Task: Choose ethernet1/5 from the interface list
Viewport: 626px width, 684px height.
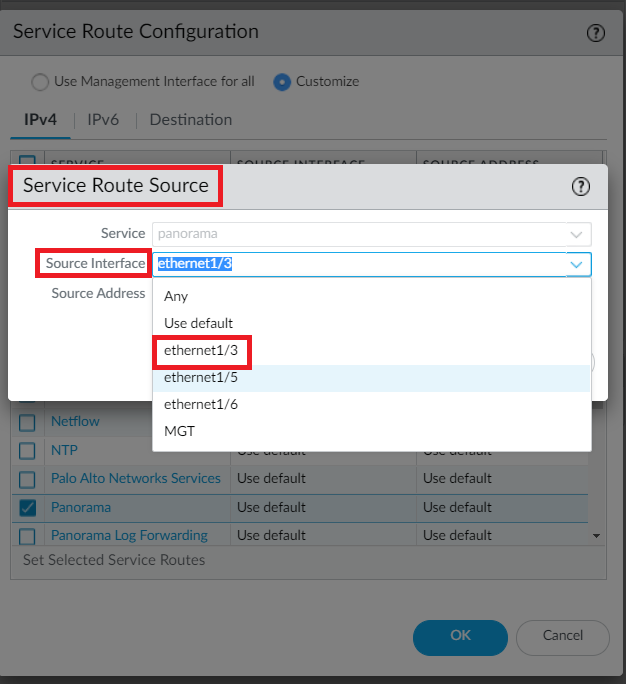Action: [x=200, y=378]
